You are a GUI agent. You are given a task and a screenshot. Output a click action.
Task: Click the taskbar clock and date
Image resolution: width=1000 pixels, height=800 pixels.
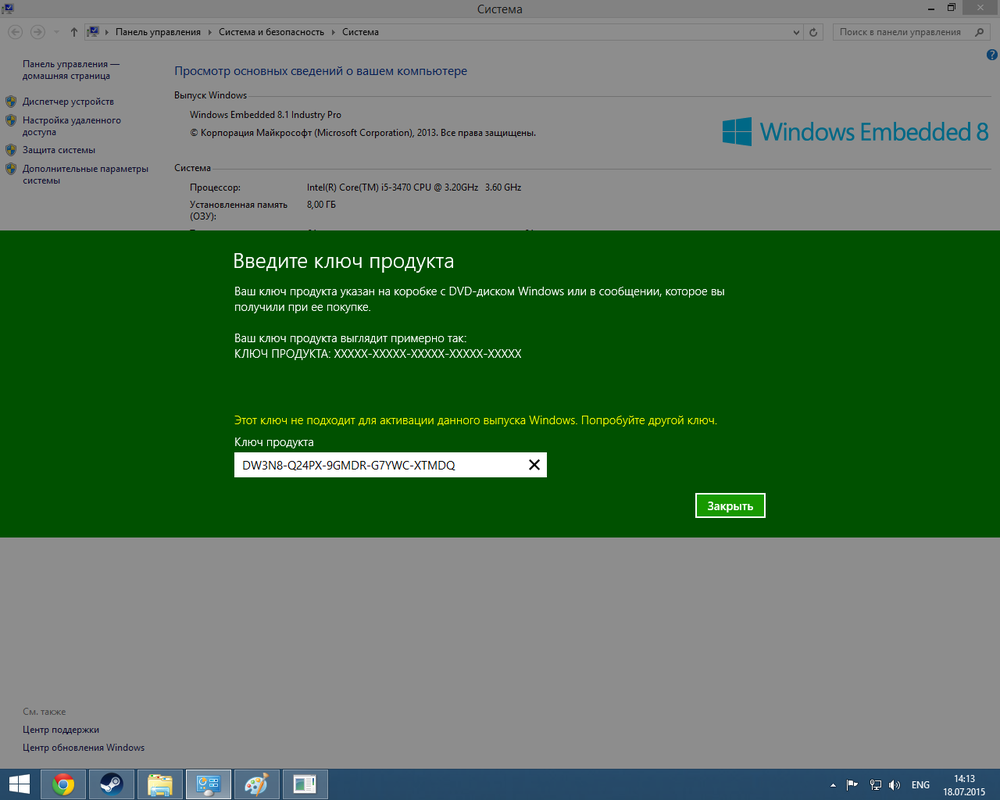point(963,784)
